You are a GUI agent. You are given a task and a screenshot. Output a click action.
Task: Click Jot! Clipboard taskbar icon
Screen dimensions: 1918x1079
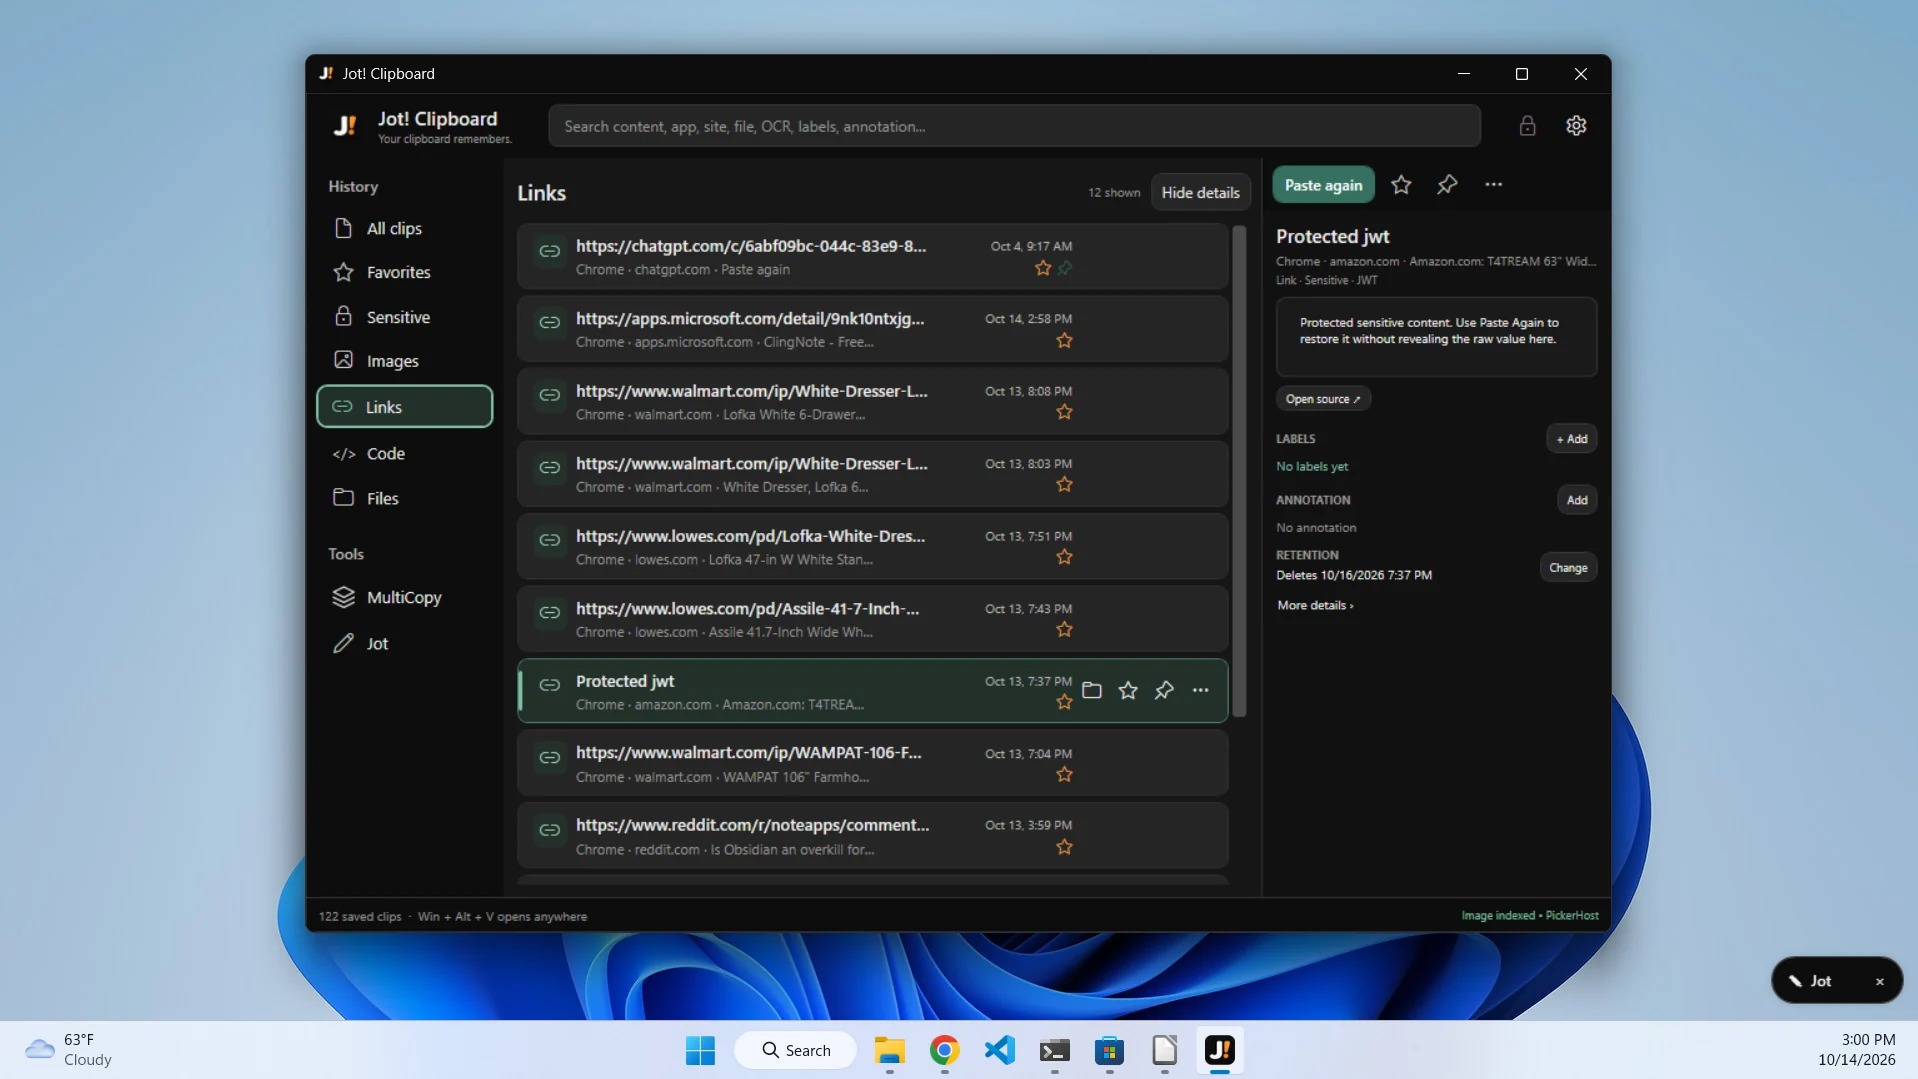(1219, 1050)
